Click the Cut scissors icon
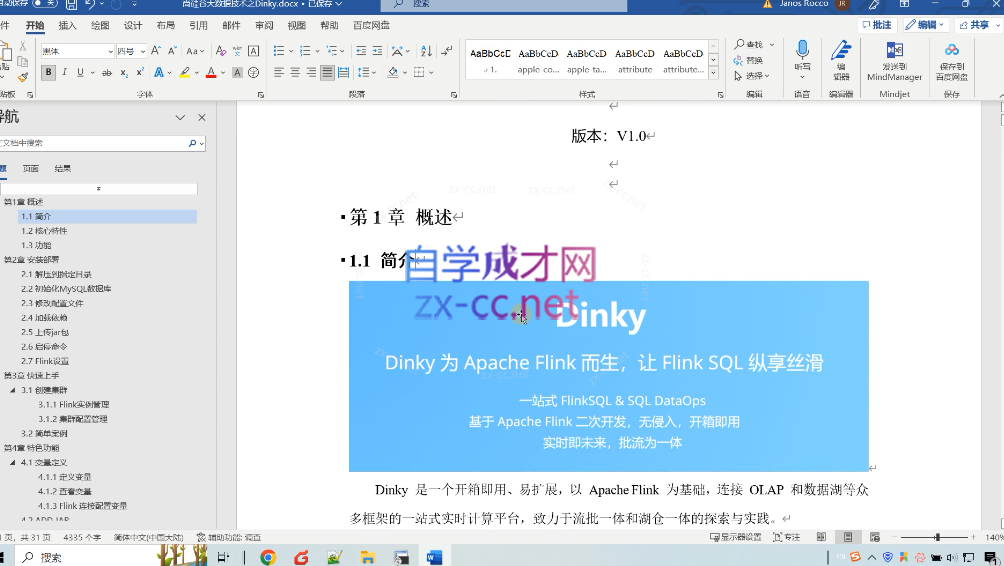The image size is (1004, 566). coord(23,46)
